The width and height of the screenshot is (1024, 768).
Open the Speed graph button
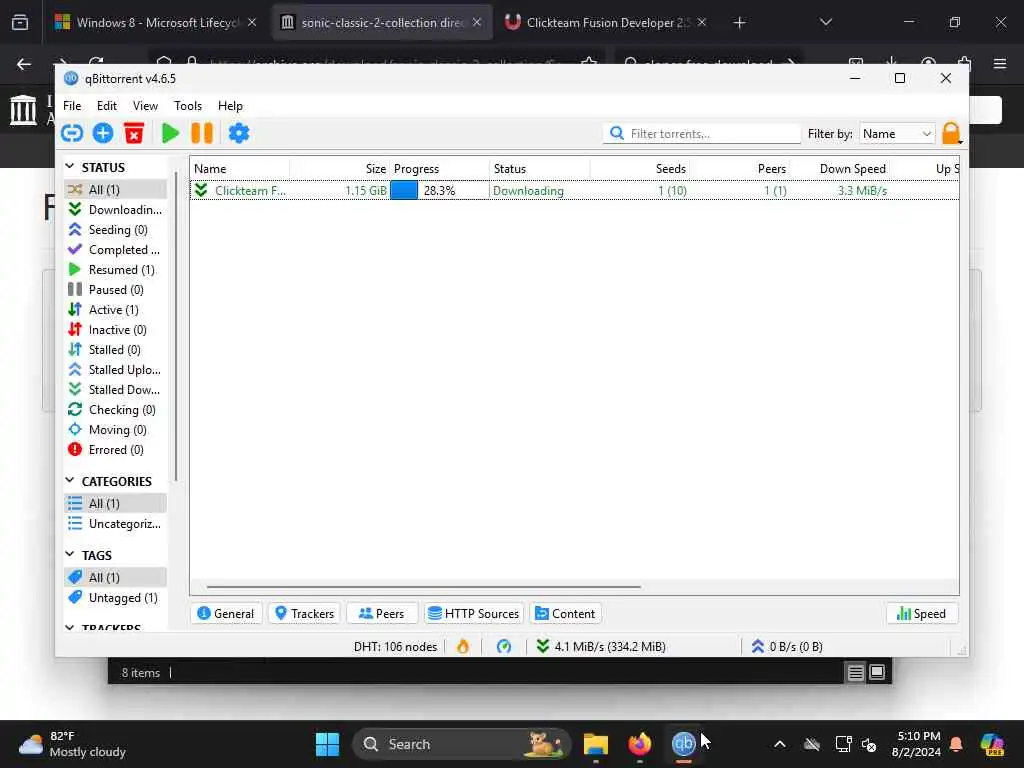921,614
